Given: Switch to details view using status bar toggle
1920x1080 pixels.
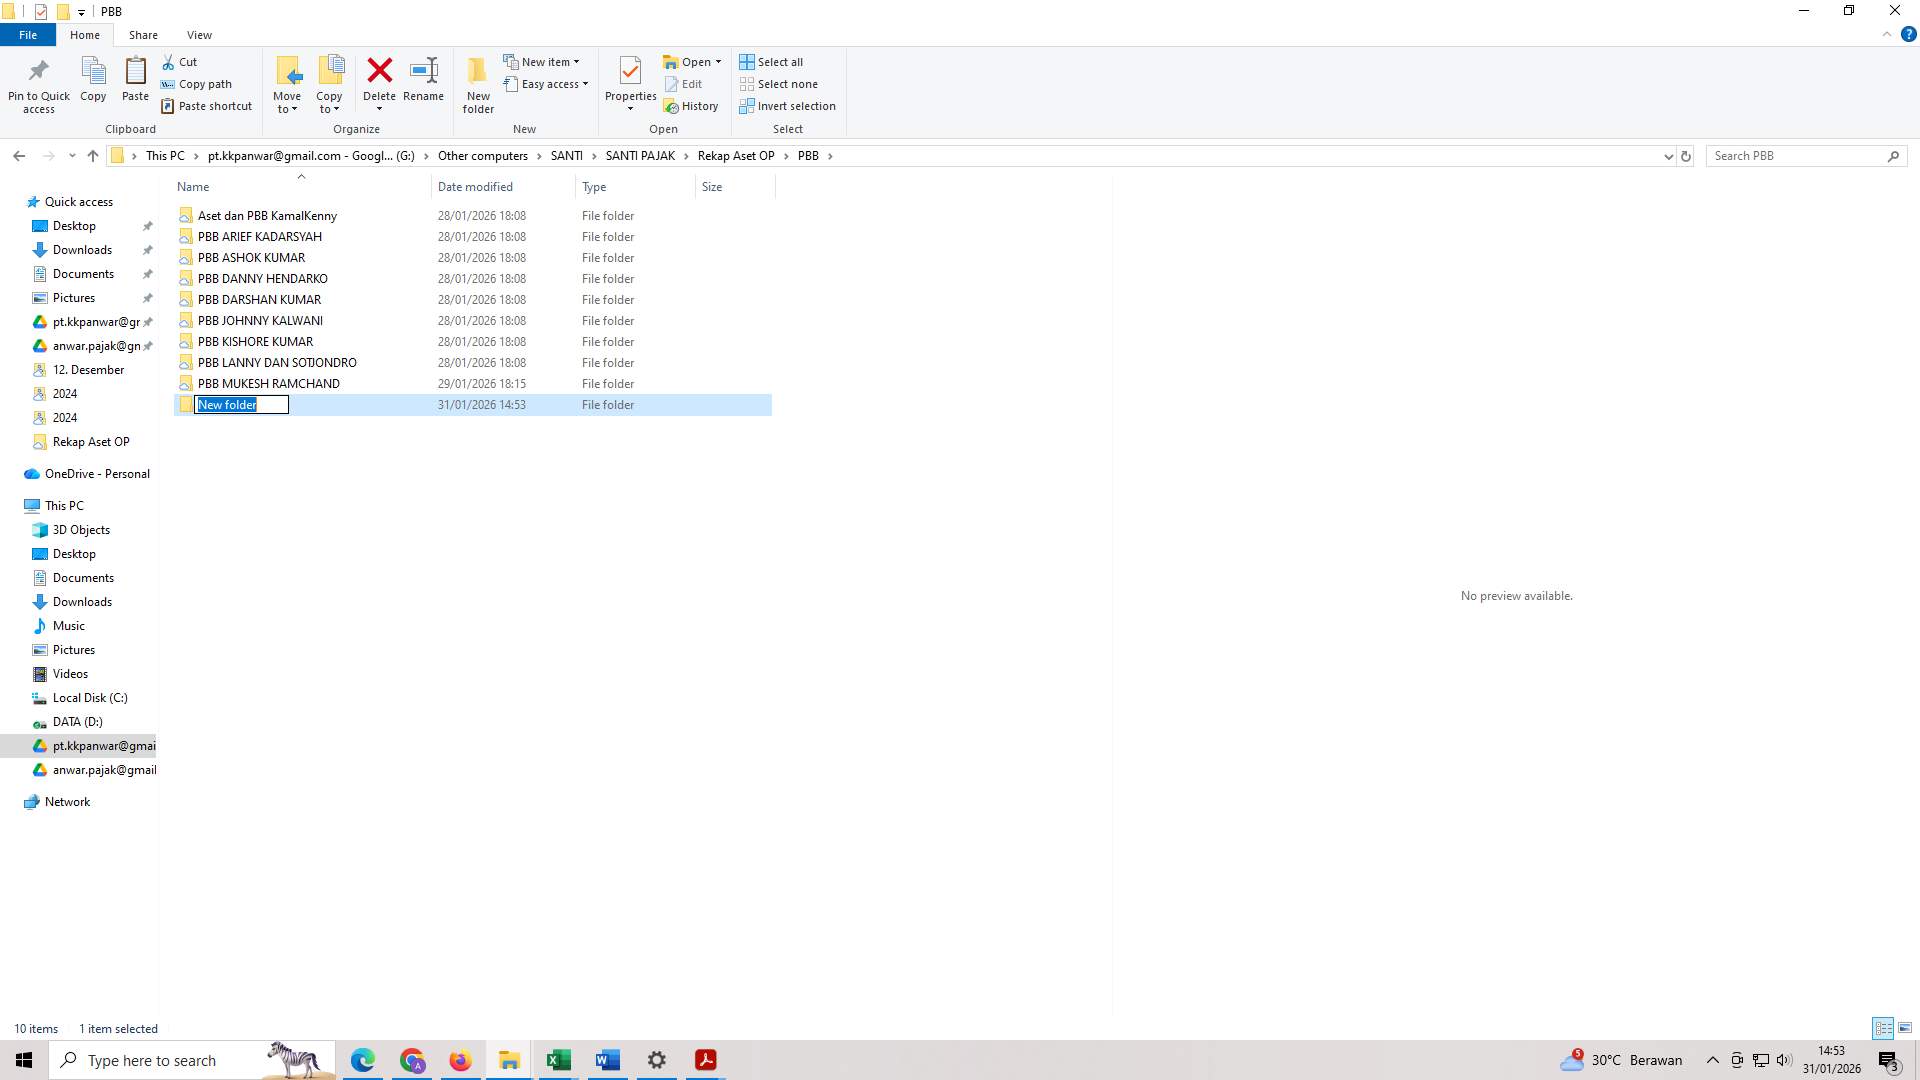Looking at the screenshot, I should click(x=1883, y=1028).
